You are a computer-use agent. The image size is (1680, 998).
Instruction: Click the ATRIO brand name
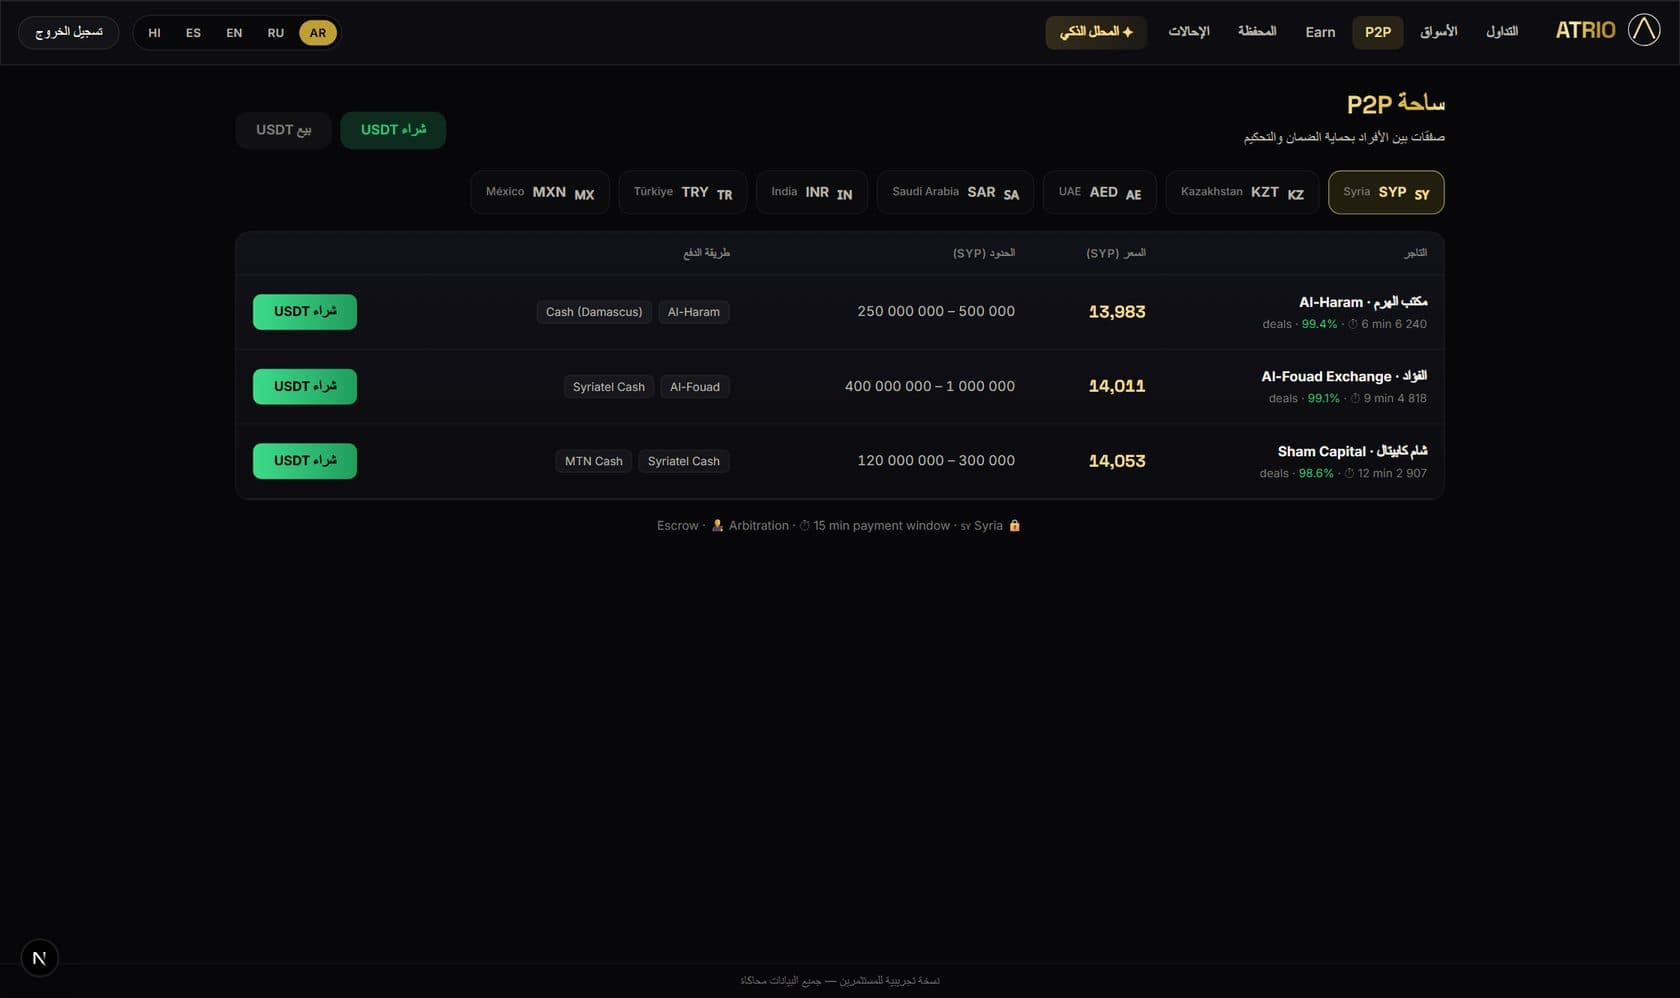pos(1585,30)
